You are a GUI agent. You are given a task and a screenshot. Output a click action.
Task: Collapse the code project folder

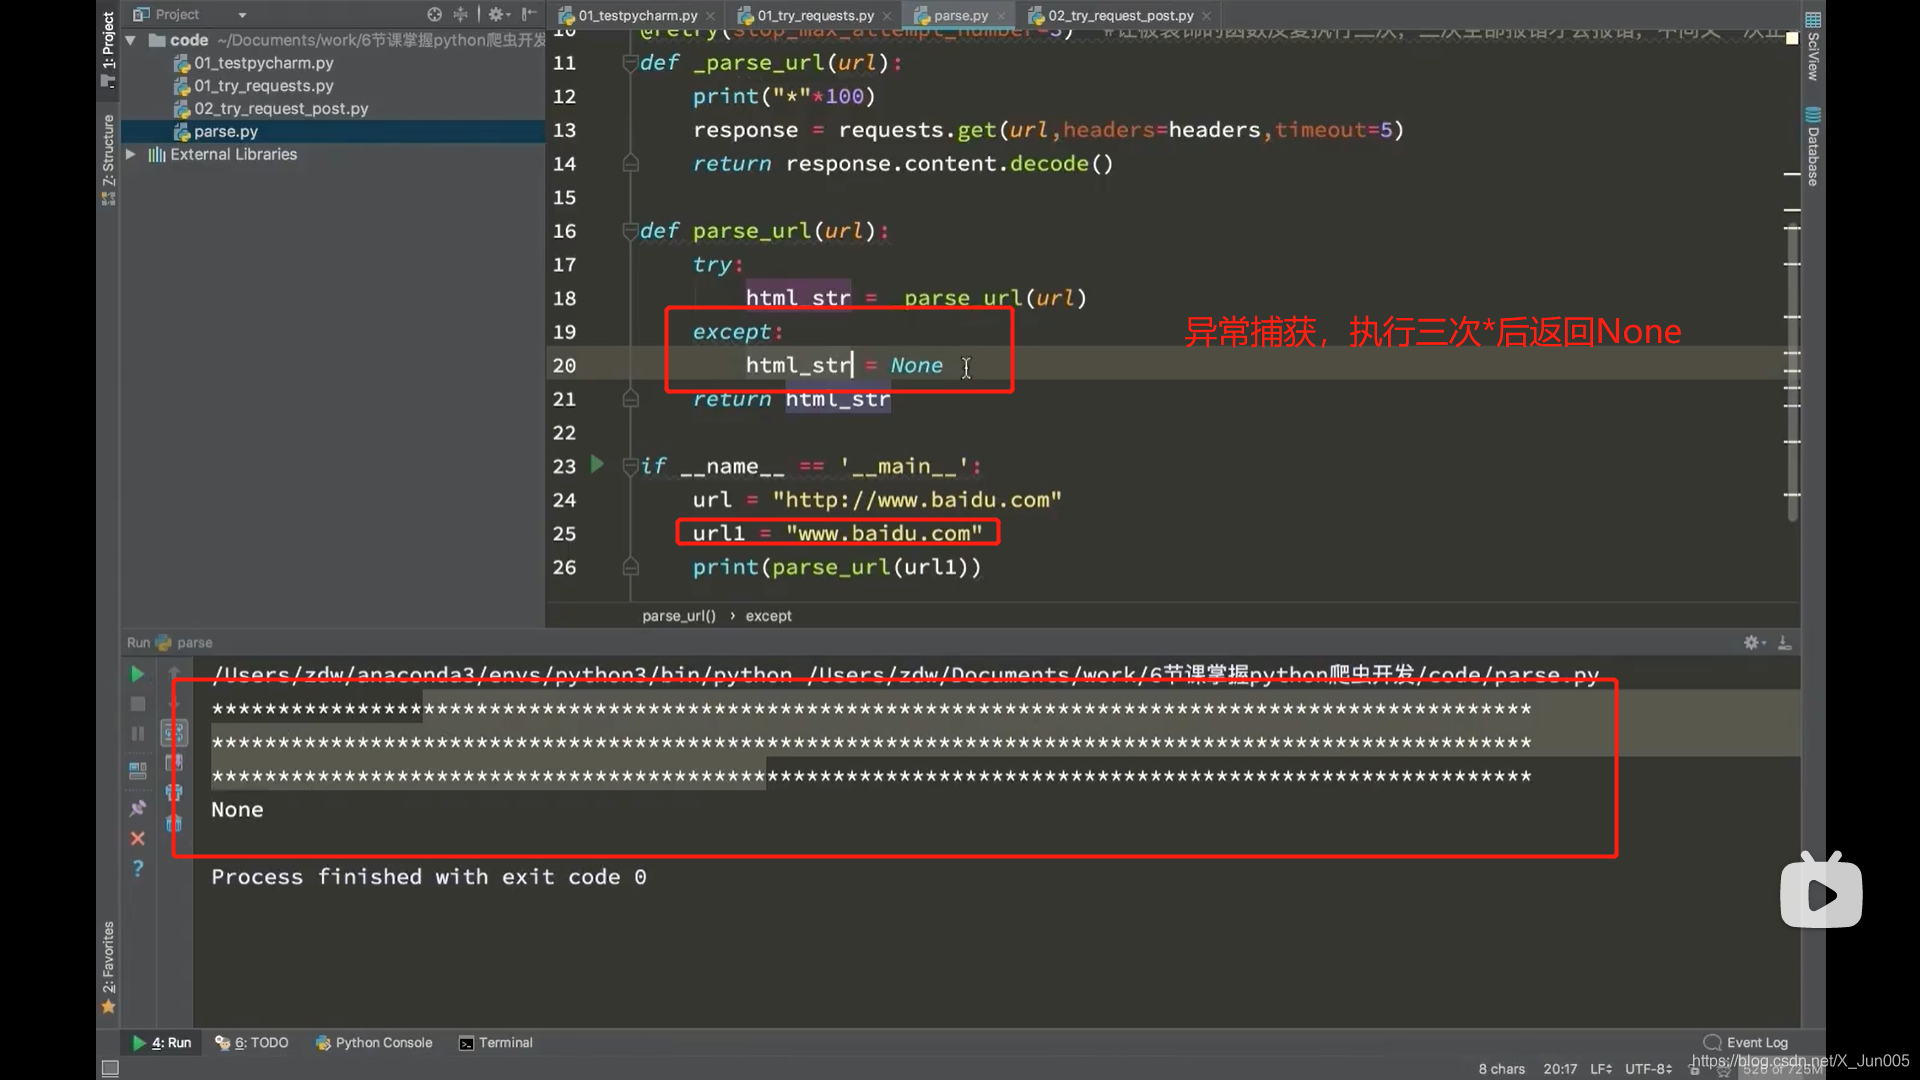click(130, 40)
